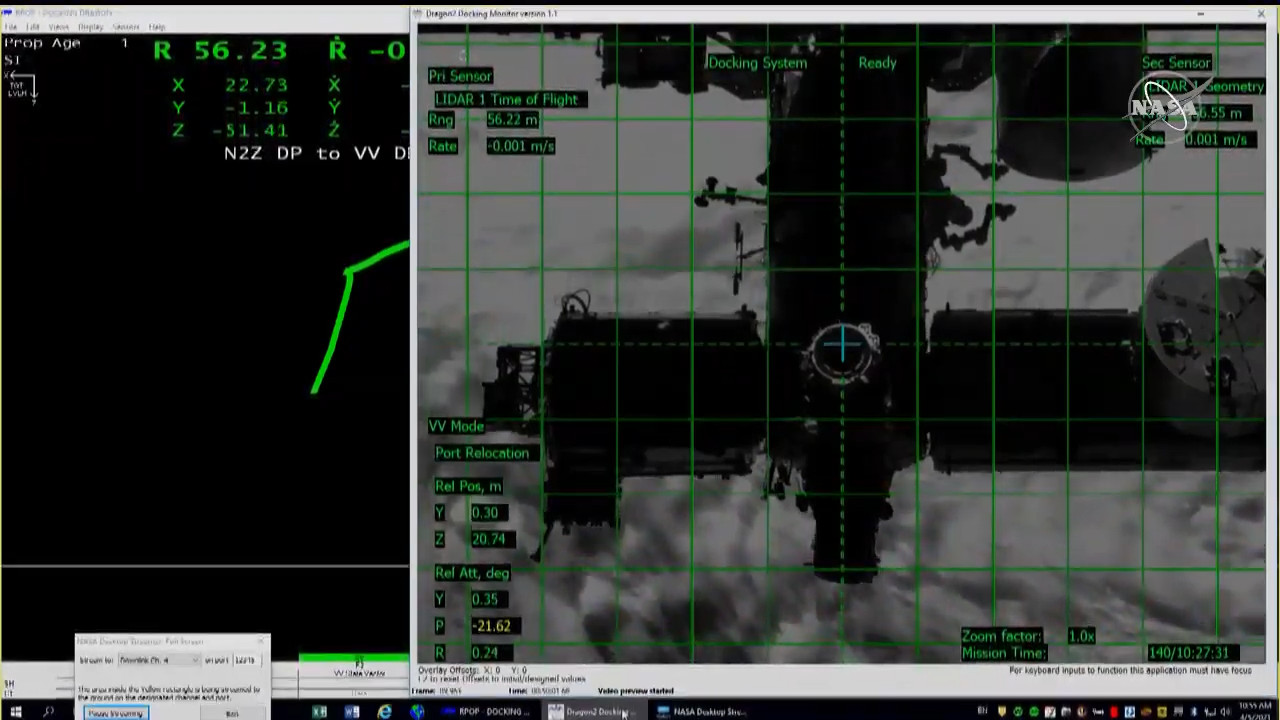Image resolution: width=1280 pixels, height=720 pixels.
Task: Click the taskbar search magnifier icon
Action: tap(48, 712)
